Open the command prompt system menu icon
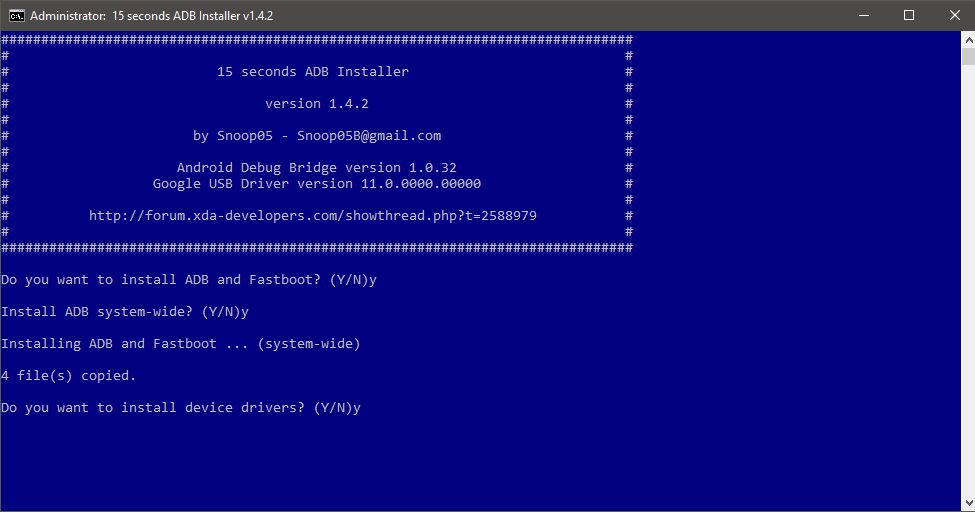Screen dimensions: 975x512 (16, 16)
